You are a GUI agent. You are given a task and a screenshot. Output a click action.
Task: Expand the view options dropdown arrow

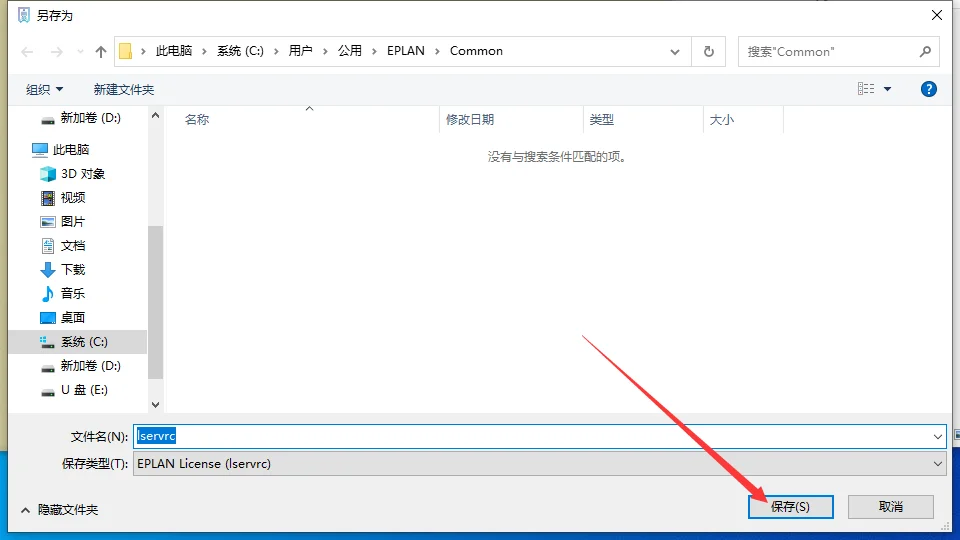point(887,90)
